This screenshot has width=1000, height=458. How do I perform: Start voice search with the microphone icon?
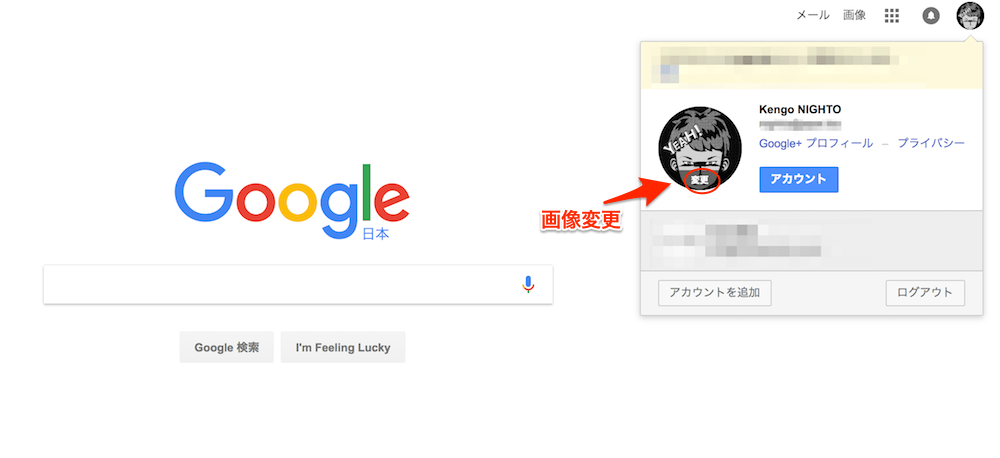click(x=528, y=284)
